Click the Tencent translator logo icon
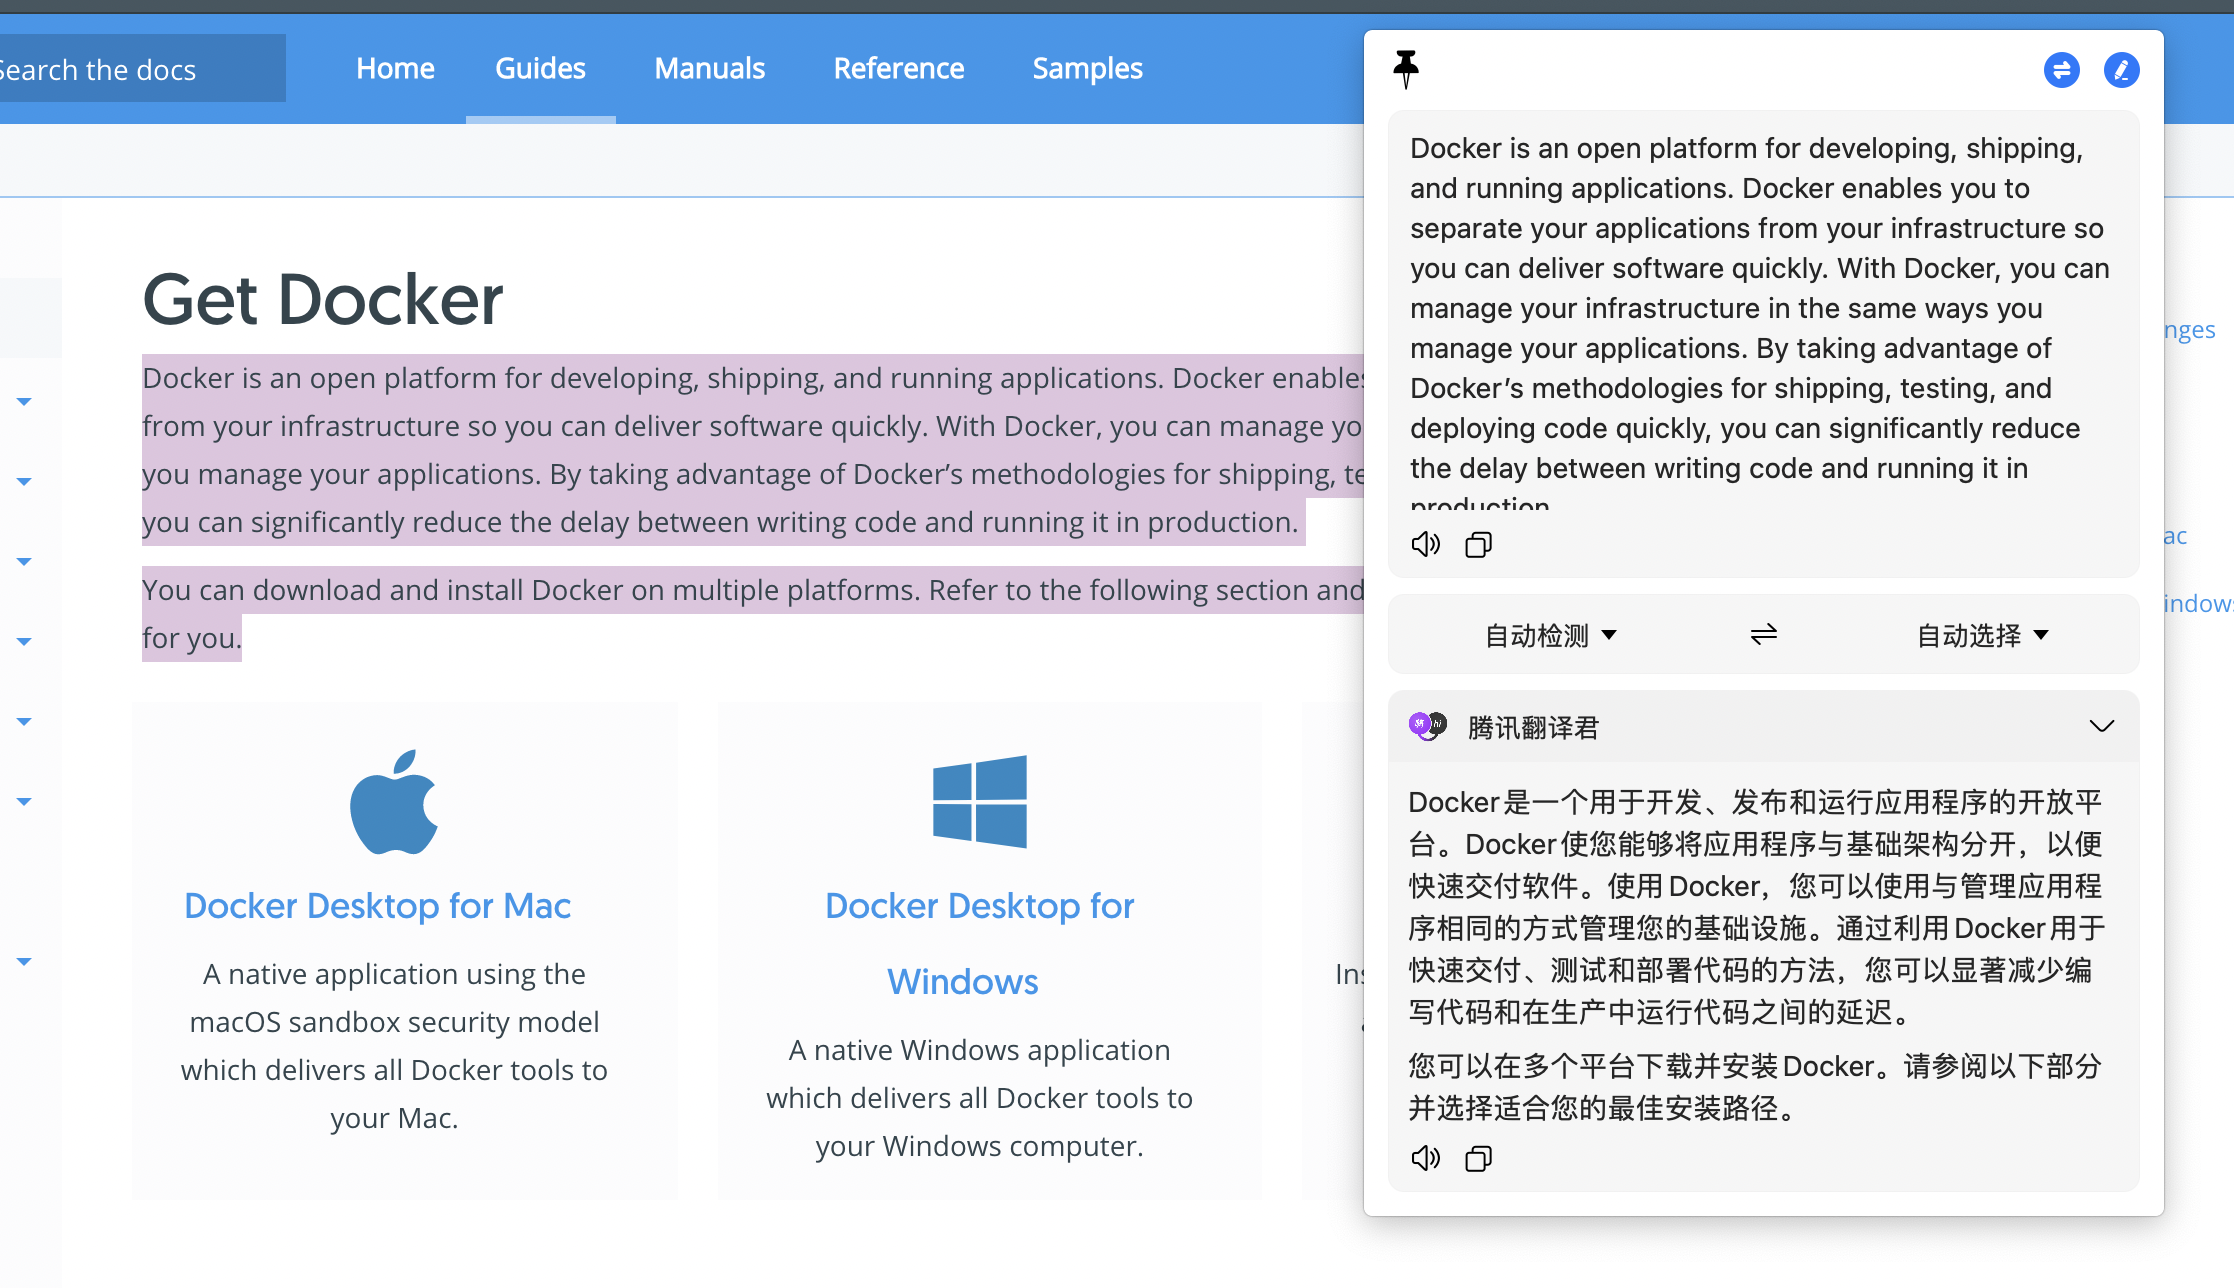2234x1288 pixels. pos(1428,726)
